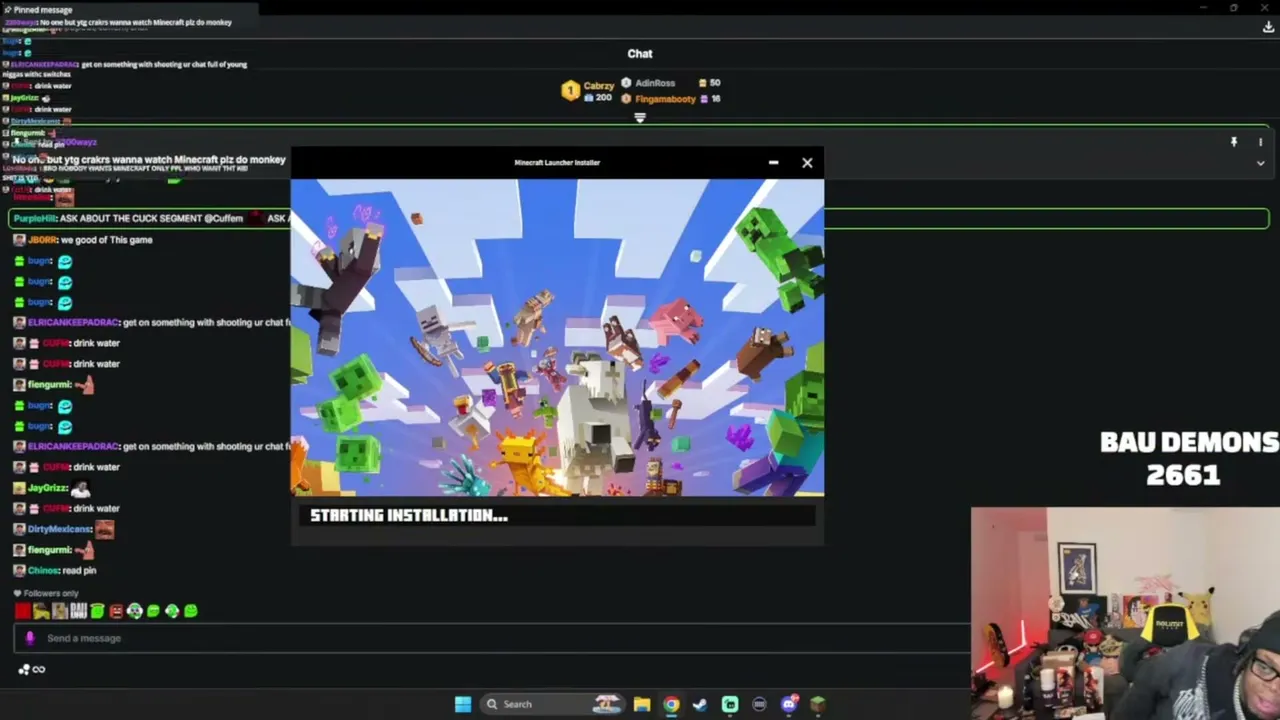Viewport: 1280px width, 720px height.
Task: Click the username DirtyMexicans in chat
Action: pyautogui.click(x=59, y=529)
